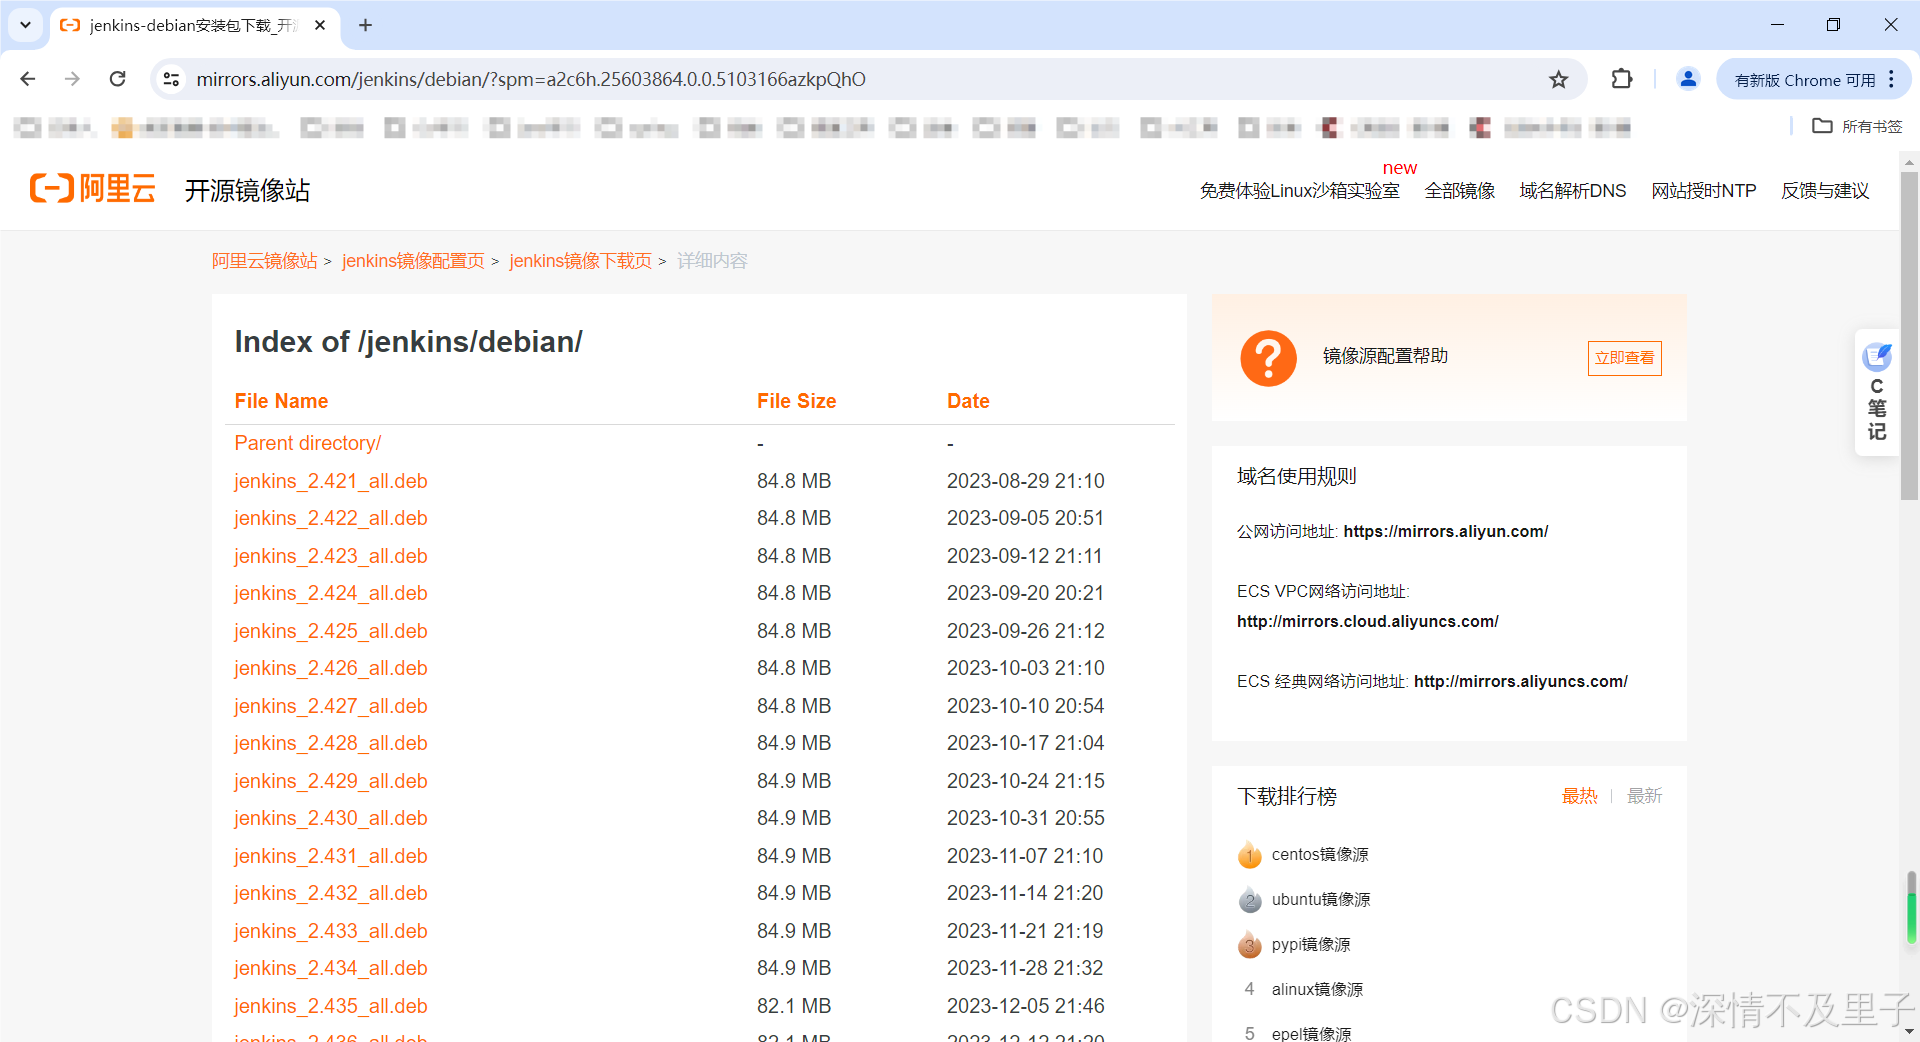1920x1042 pixels.
Task: Bookmark this page with the star icon
Action: click(x=1558, y=79)
